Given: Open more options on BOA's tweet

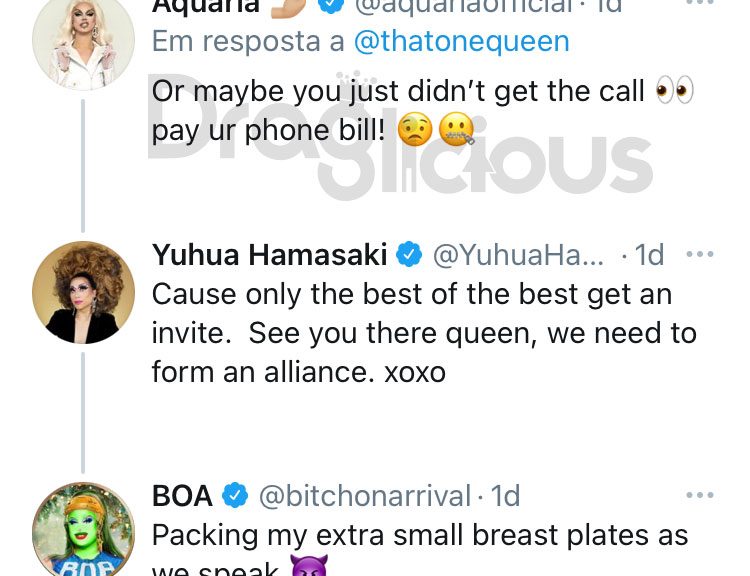Looking at the screenshot, I should click(700, 495).
